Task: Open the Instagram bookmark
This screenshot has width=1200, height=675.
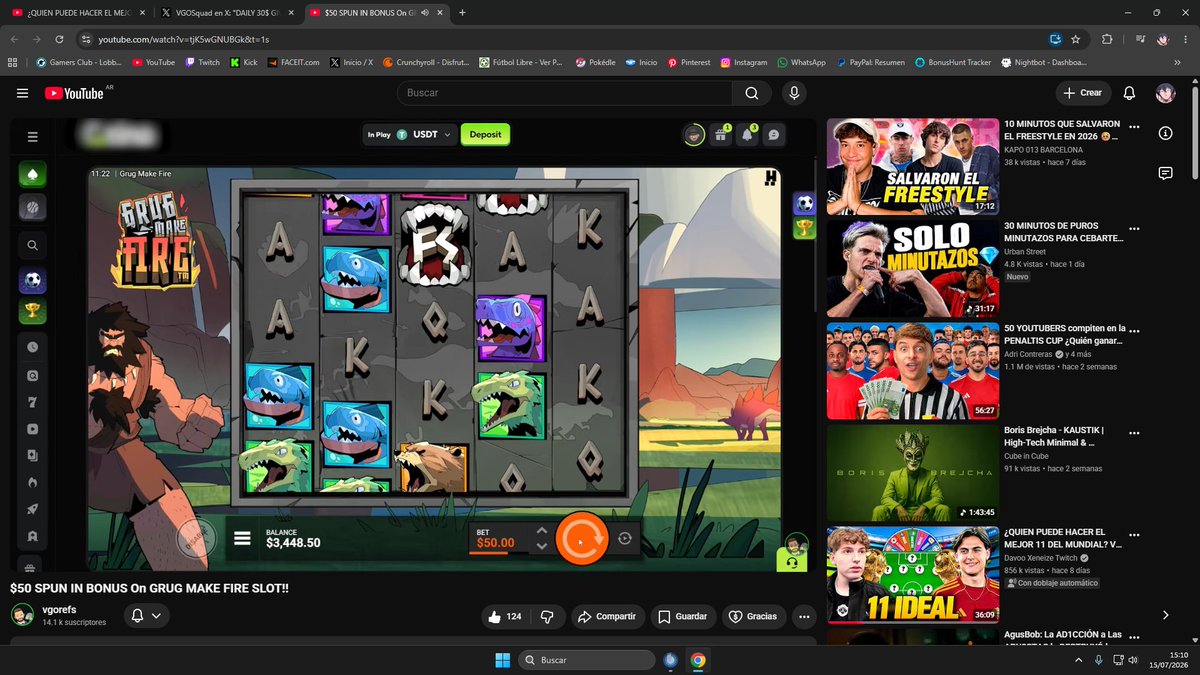Action: (x=744, y=62)
